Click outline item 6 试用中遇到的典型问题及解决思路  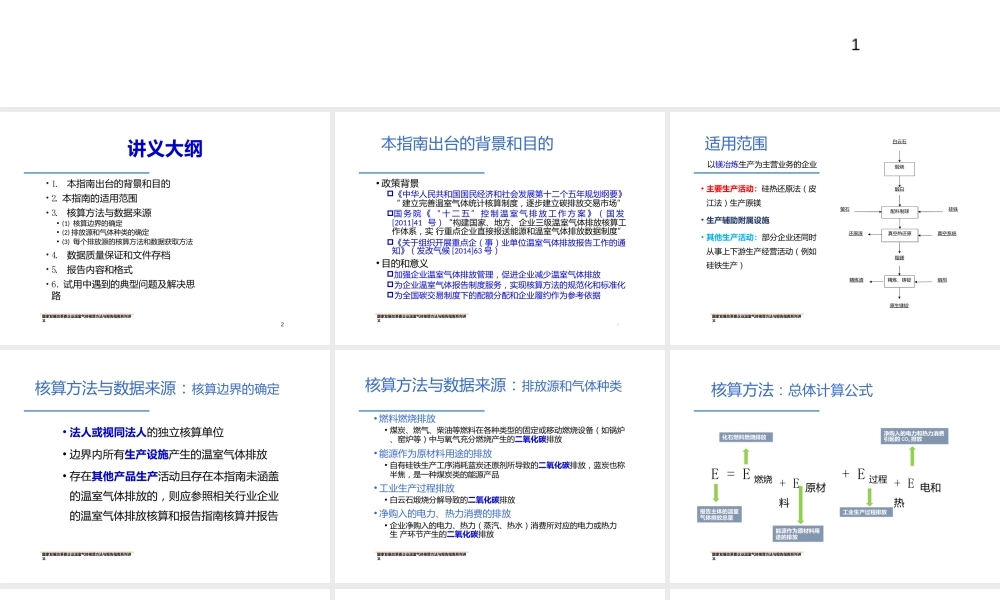tap(122, 289)
